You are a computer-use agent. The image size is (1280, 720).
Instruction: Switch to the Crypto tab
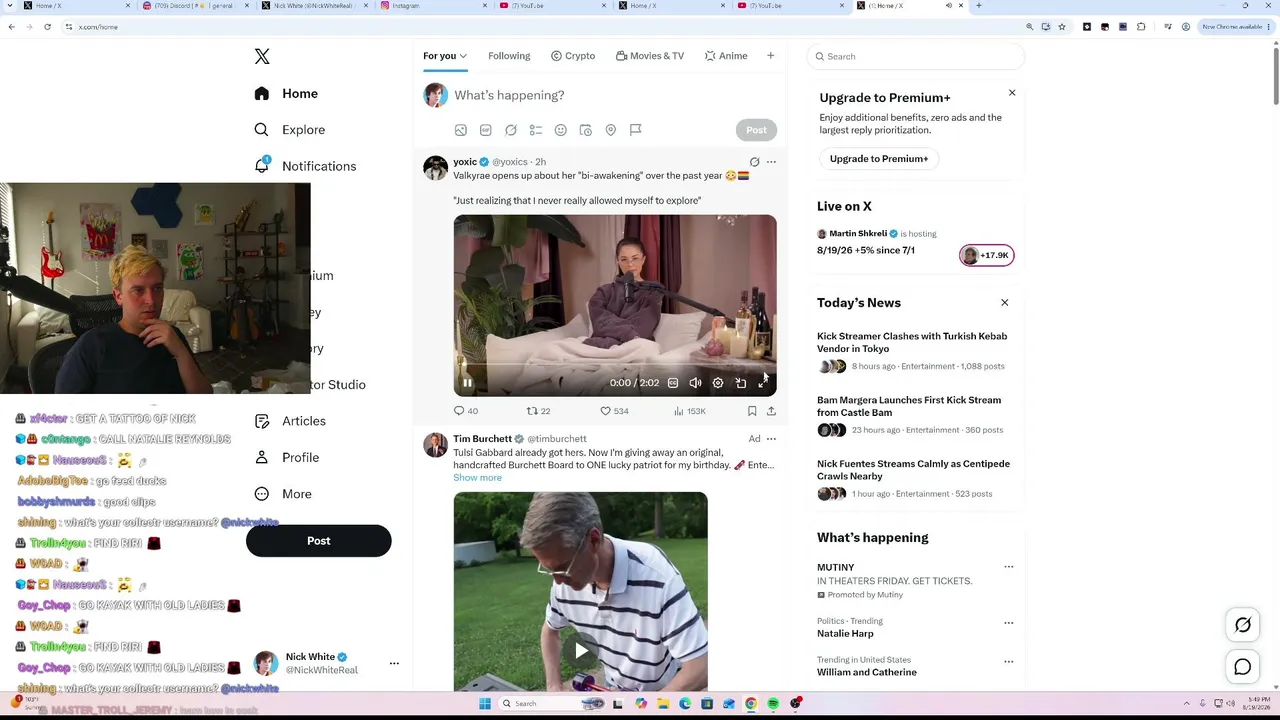coord(573,56)
